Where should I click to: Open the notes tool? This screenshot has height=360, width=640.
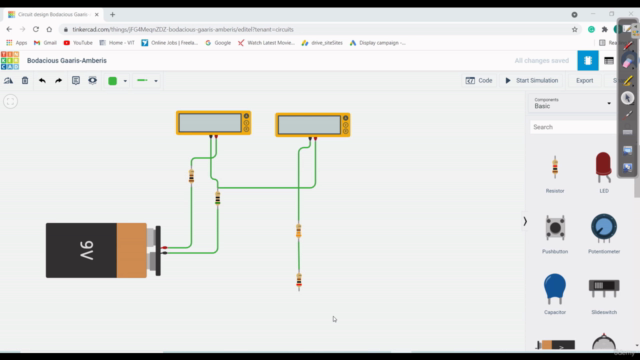(76, 80)
